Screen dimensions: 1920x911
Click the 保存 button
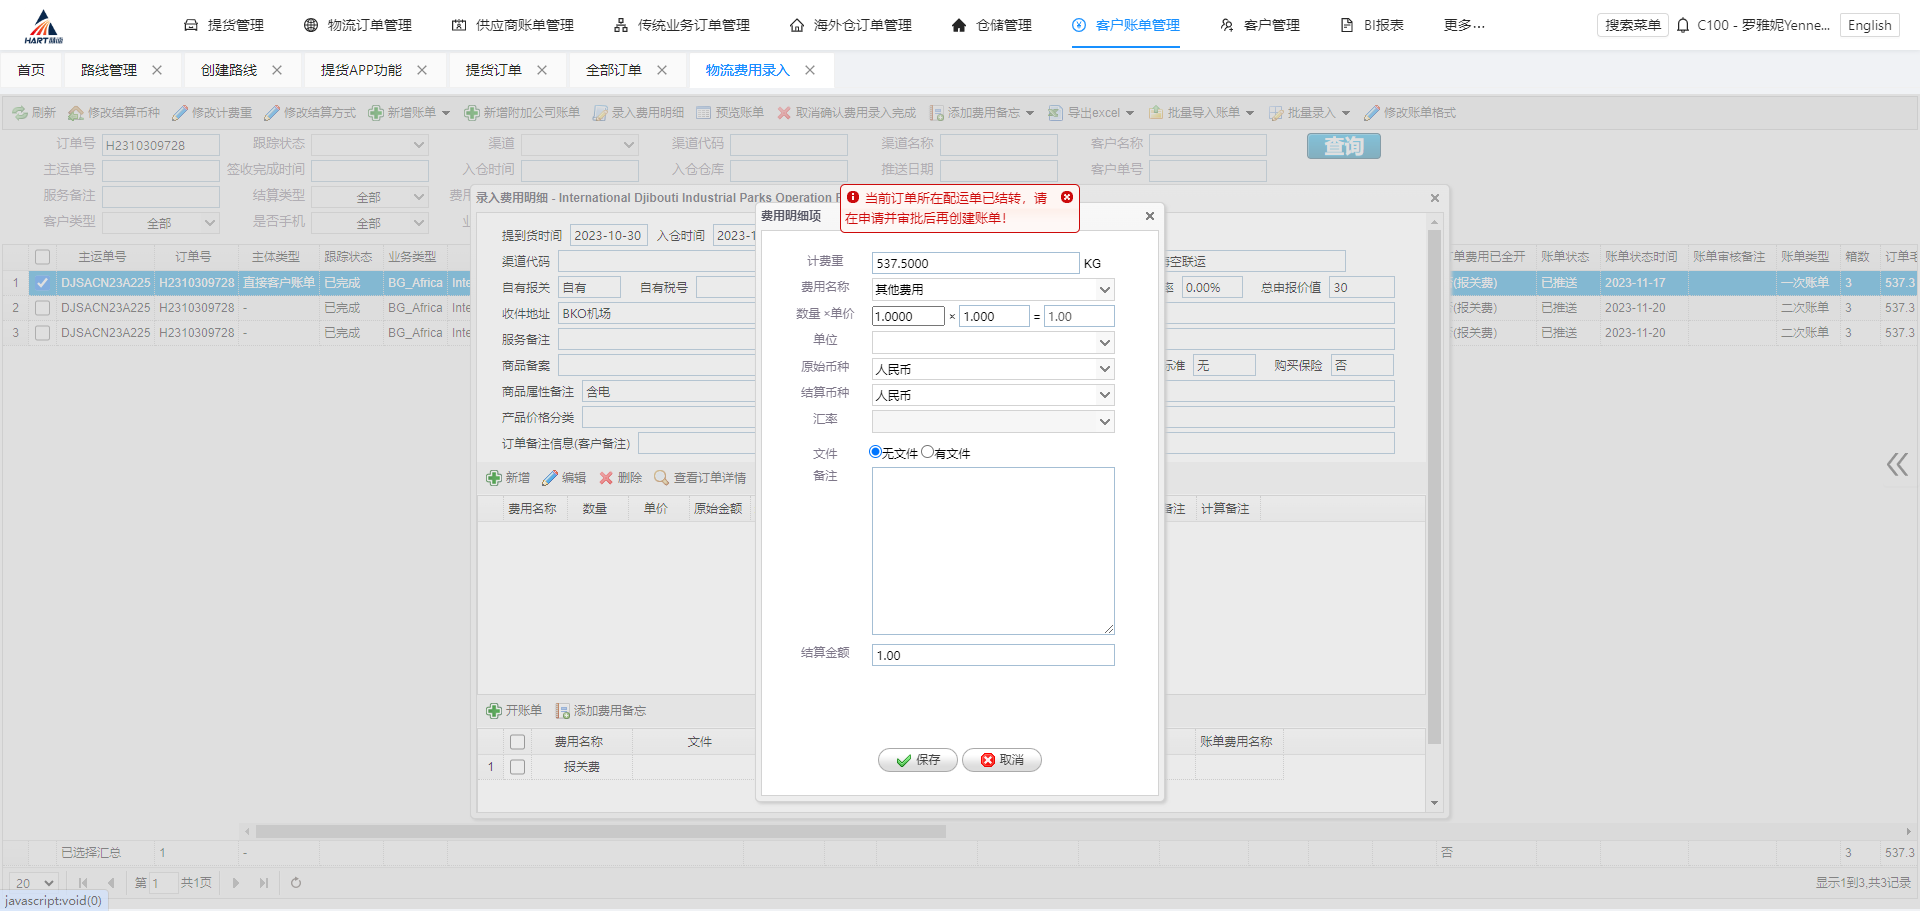[x=917, y=760]
